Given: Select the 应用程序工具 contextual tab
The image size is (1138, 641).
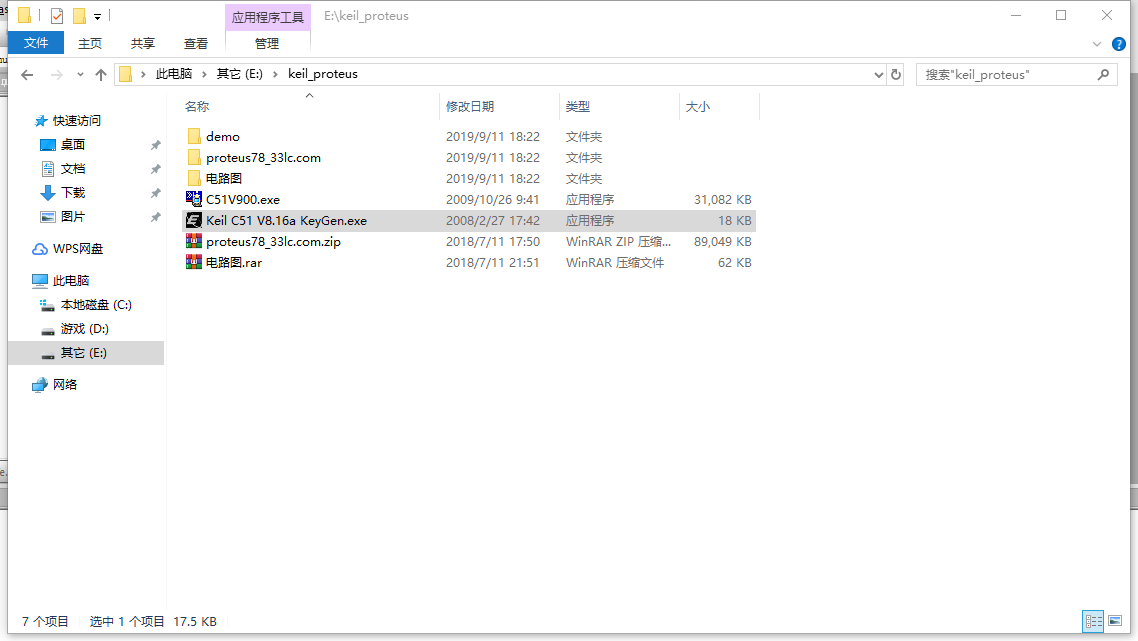Looking at the screenshot, I should [268, 17].
